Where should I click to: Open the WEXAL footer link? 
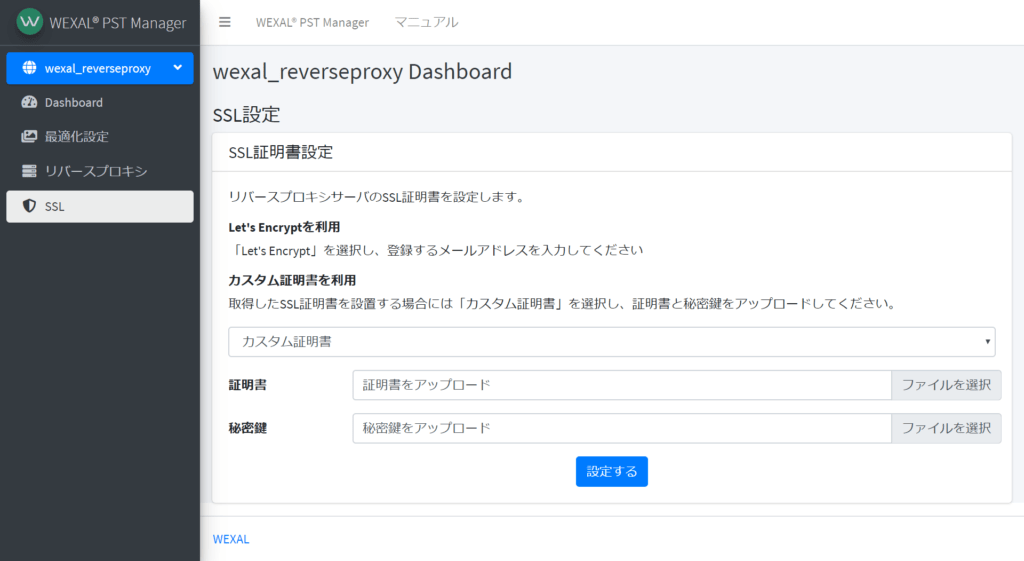231,539
